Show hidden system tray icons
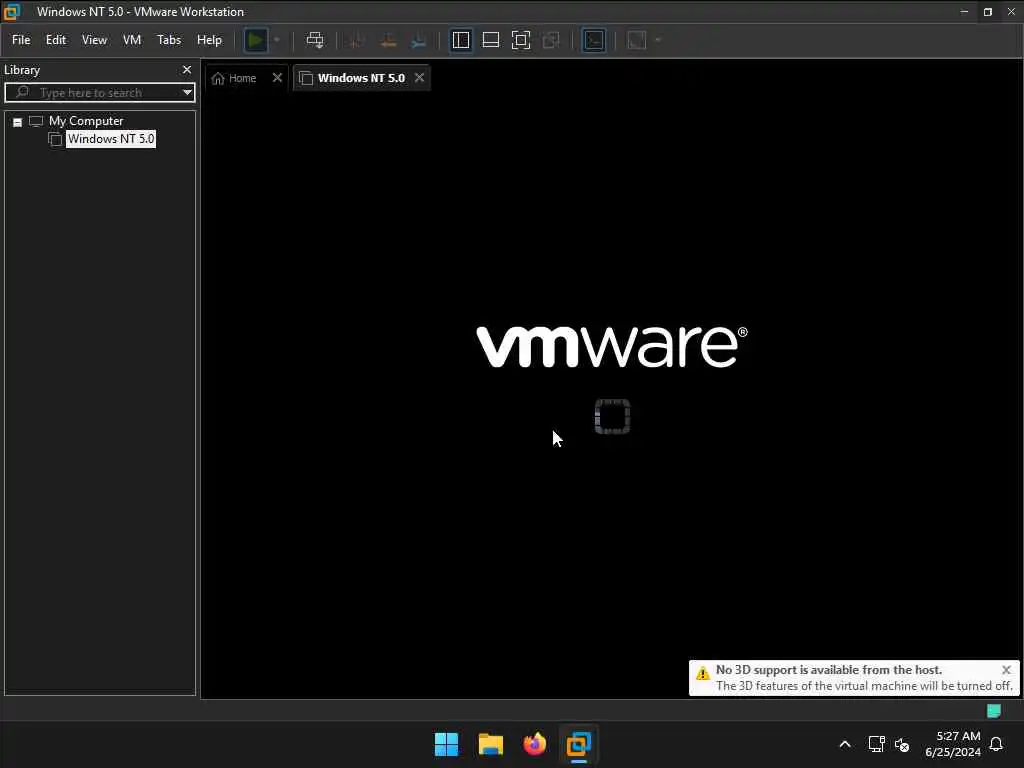The image size is (1024, 768). point(844,744)
